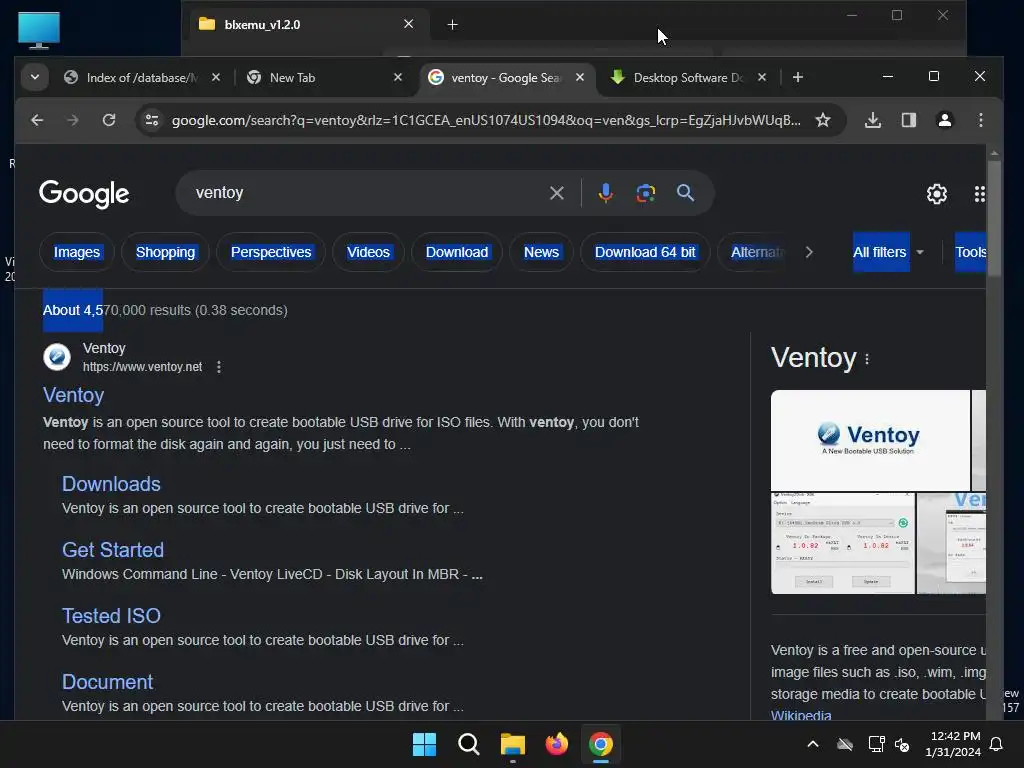1024x768 pixels.
Task: Search by image with Google Lens icon
Action: [645, 193]
